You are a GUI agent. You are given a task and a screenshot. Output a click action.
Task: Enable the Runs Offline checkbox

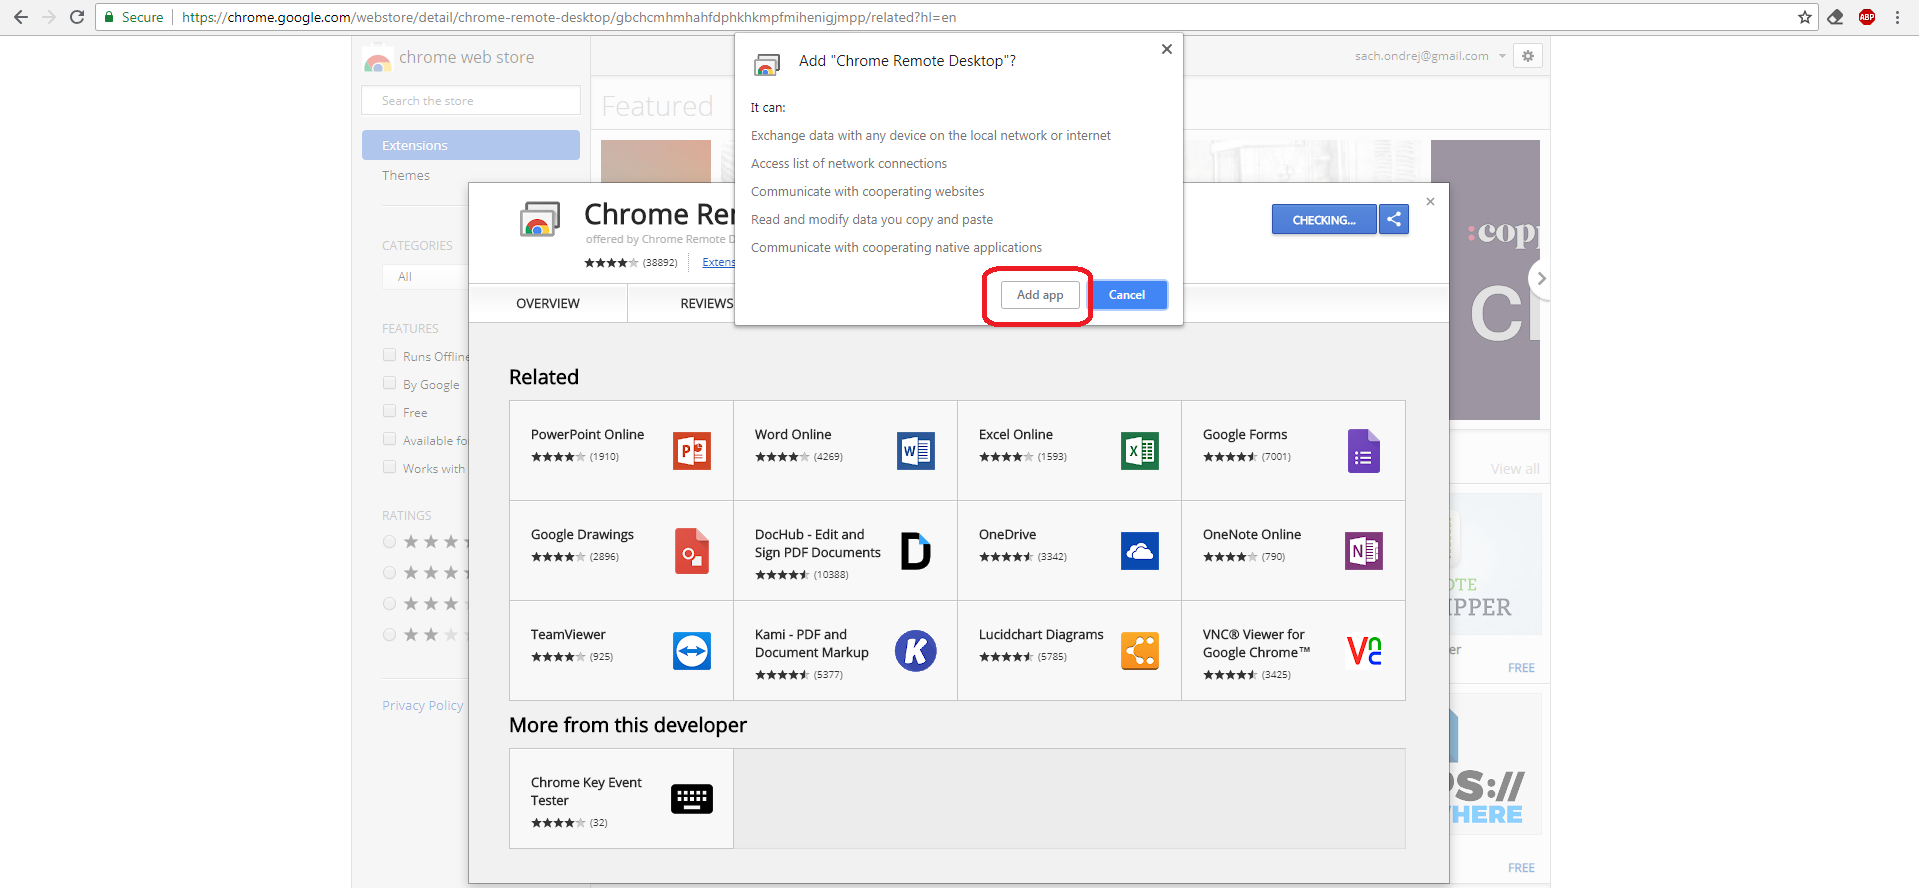pos(390,355)
